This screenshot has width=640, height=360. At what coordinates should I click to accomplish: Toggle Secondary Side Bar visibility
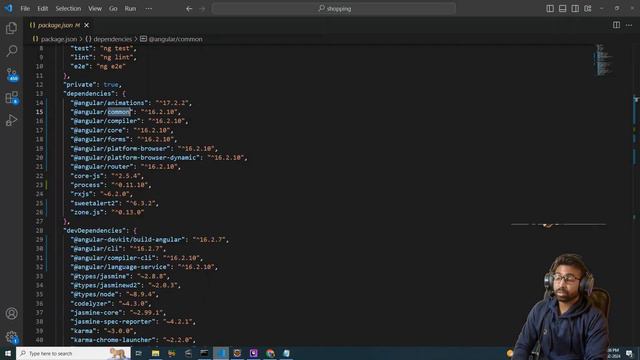pyautogui.click(x=575, y=8)
